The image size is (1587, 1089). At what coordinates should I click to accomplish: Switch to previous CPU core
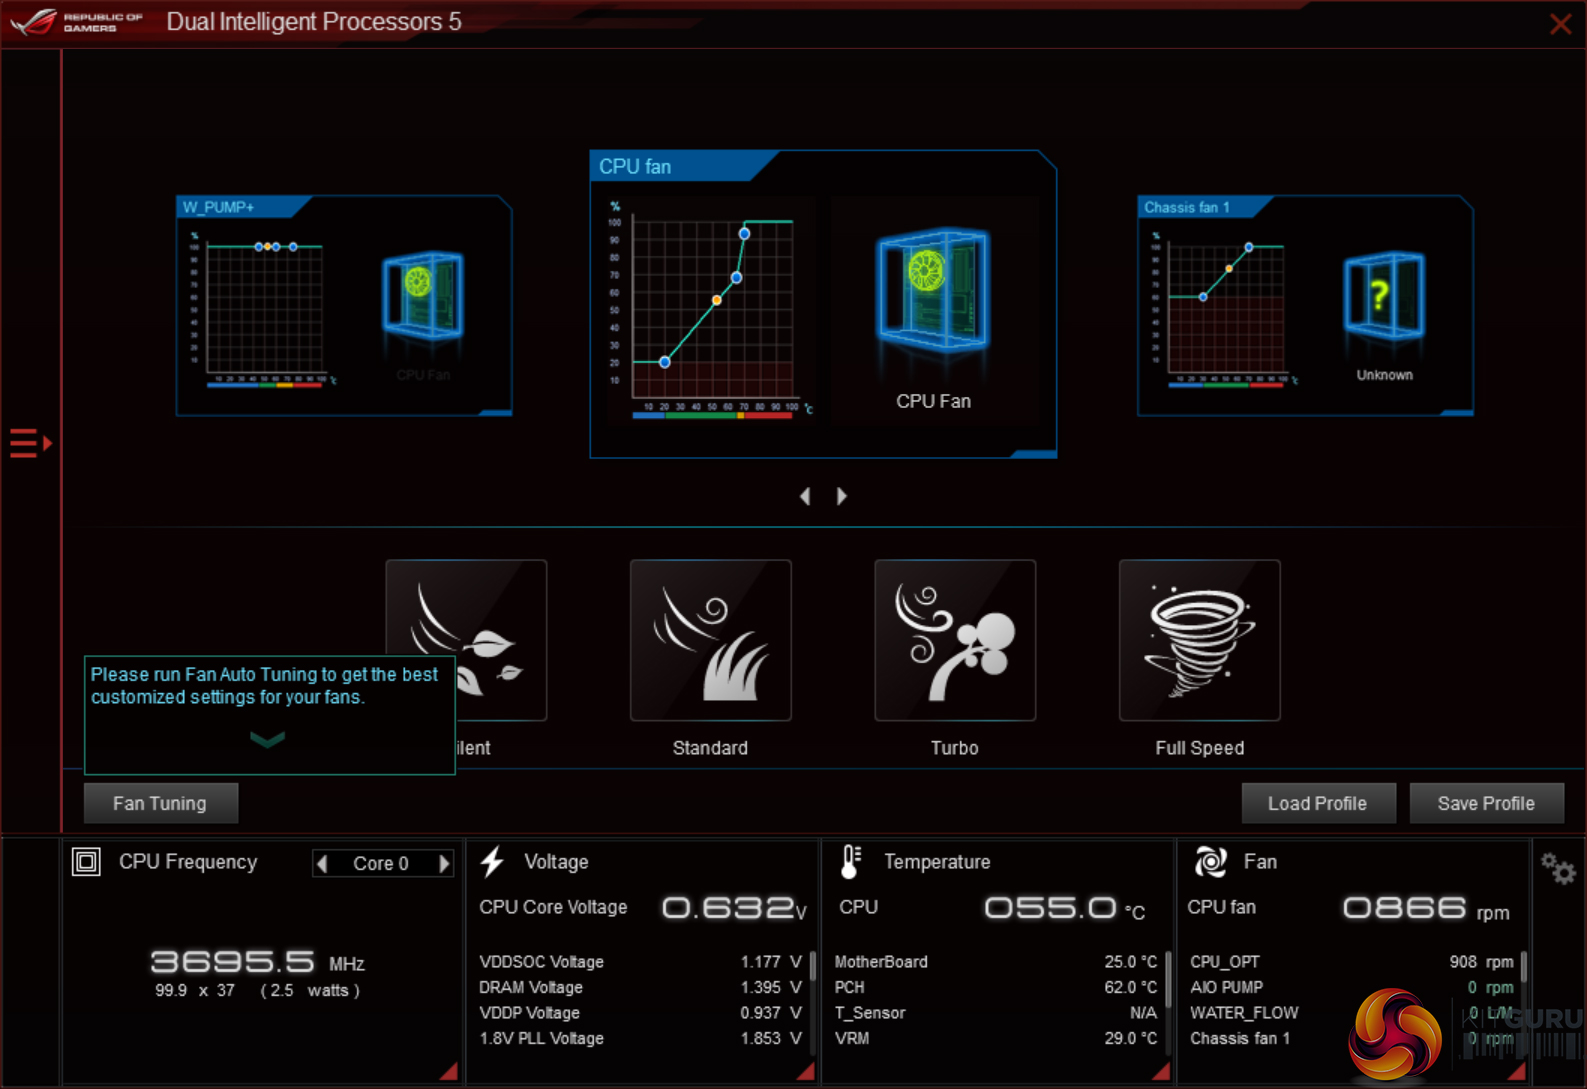pos(322,863)
